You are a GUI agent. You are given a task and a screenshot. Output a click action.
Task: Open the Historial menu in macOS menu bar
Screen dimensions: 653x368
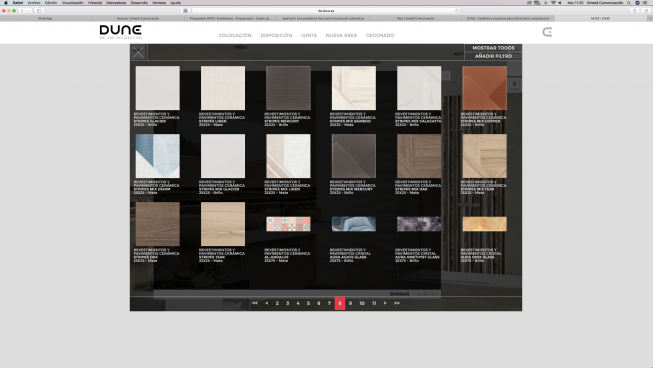pyautogui.click(x=95, y=2)
